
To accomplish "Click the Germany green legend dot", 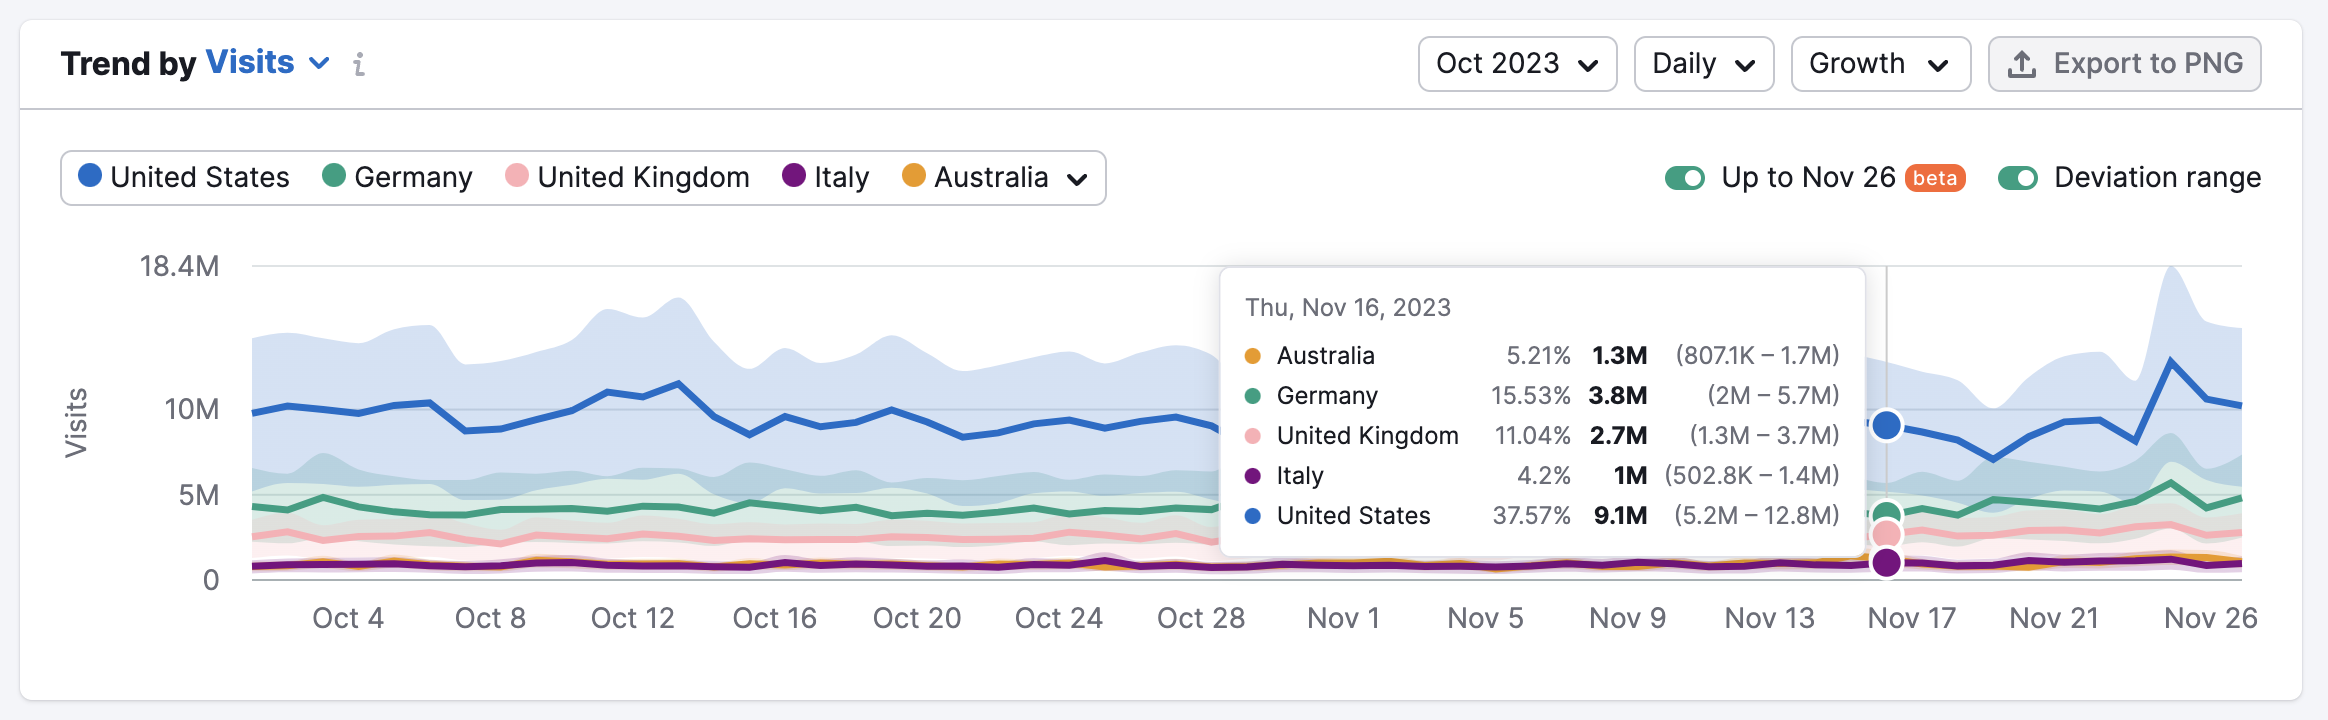I will 334,176.
